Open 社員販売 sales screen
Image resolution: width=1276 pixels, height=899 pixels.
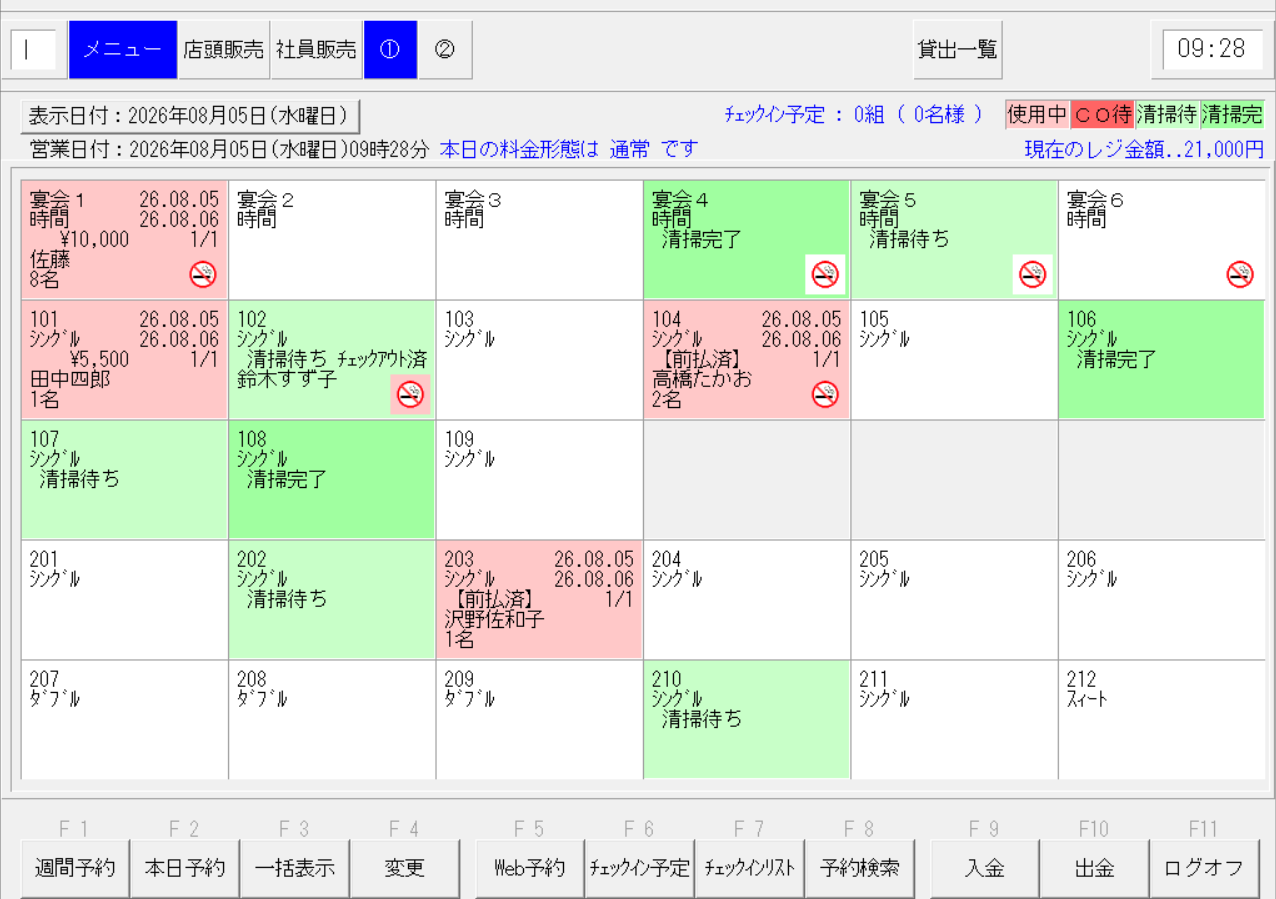click(x=316, y=49)
